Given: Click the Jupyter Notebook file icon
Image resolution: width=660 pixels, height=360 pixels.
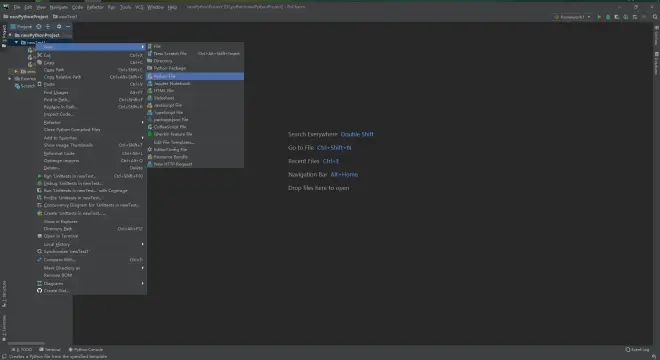Looking at the screenshot, I should tap(150, 83).
